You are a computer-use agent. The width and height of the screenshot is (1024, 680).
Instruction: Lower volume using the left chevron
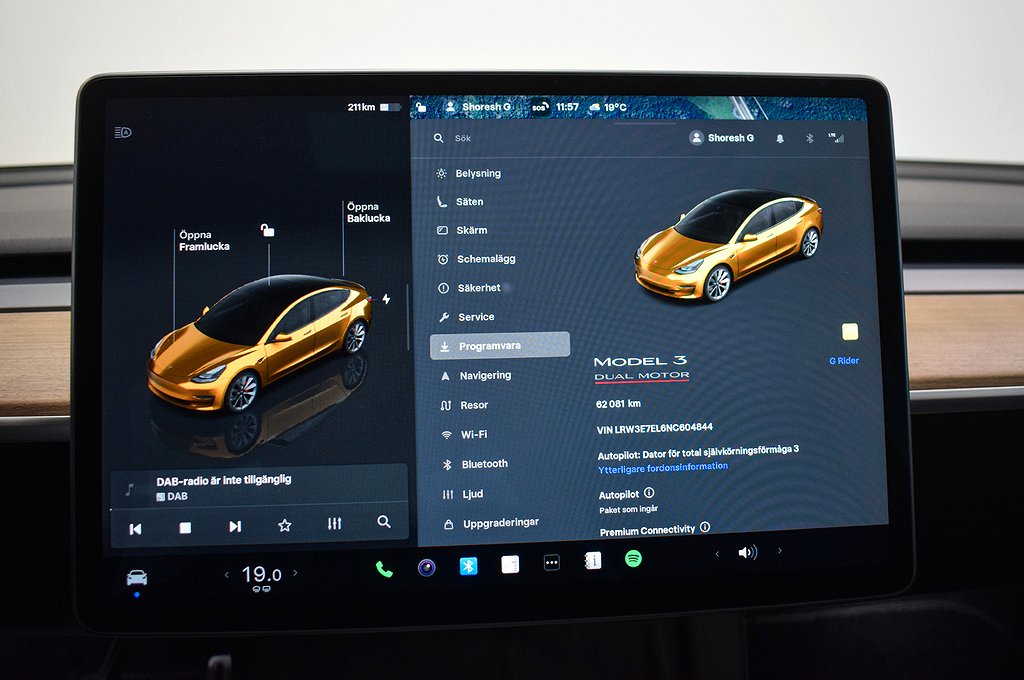click(x=716, y=553)
